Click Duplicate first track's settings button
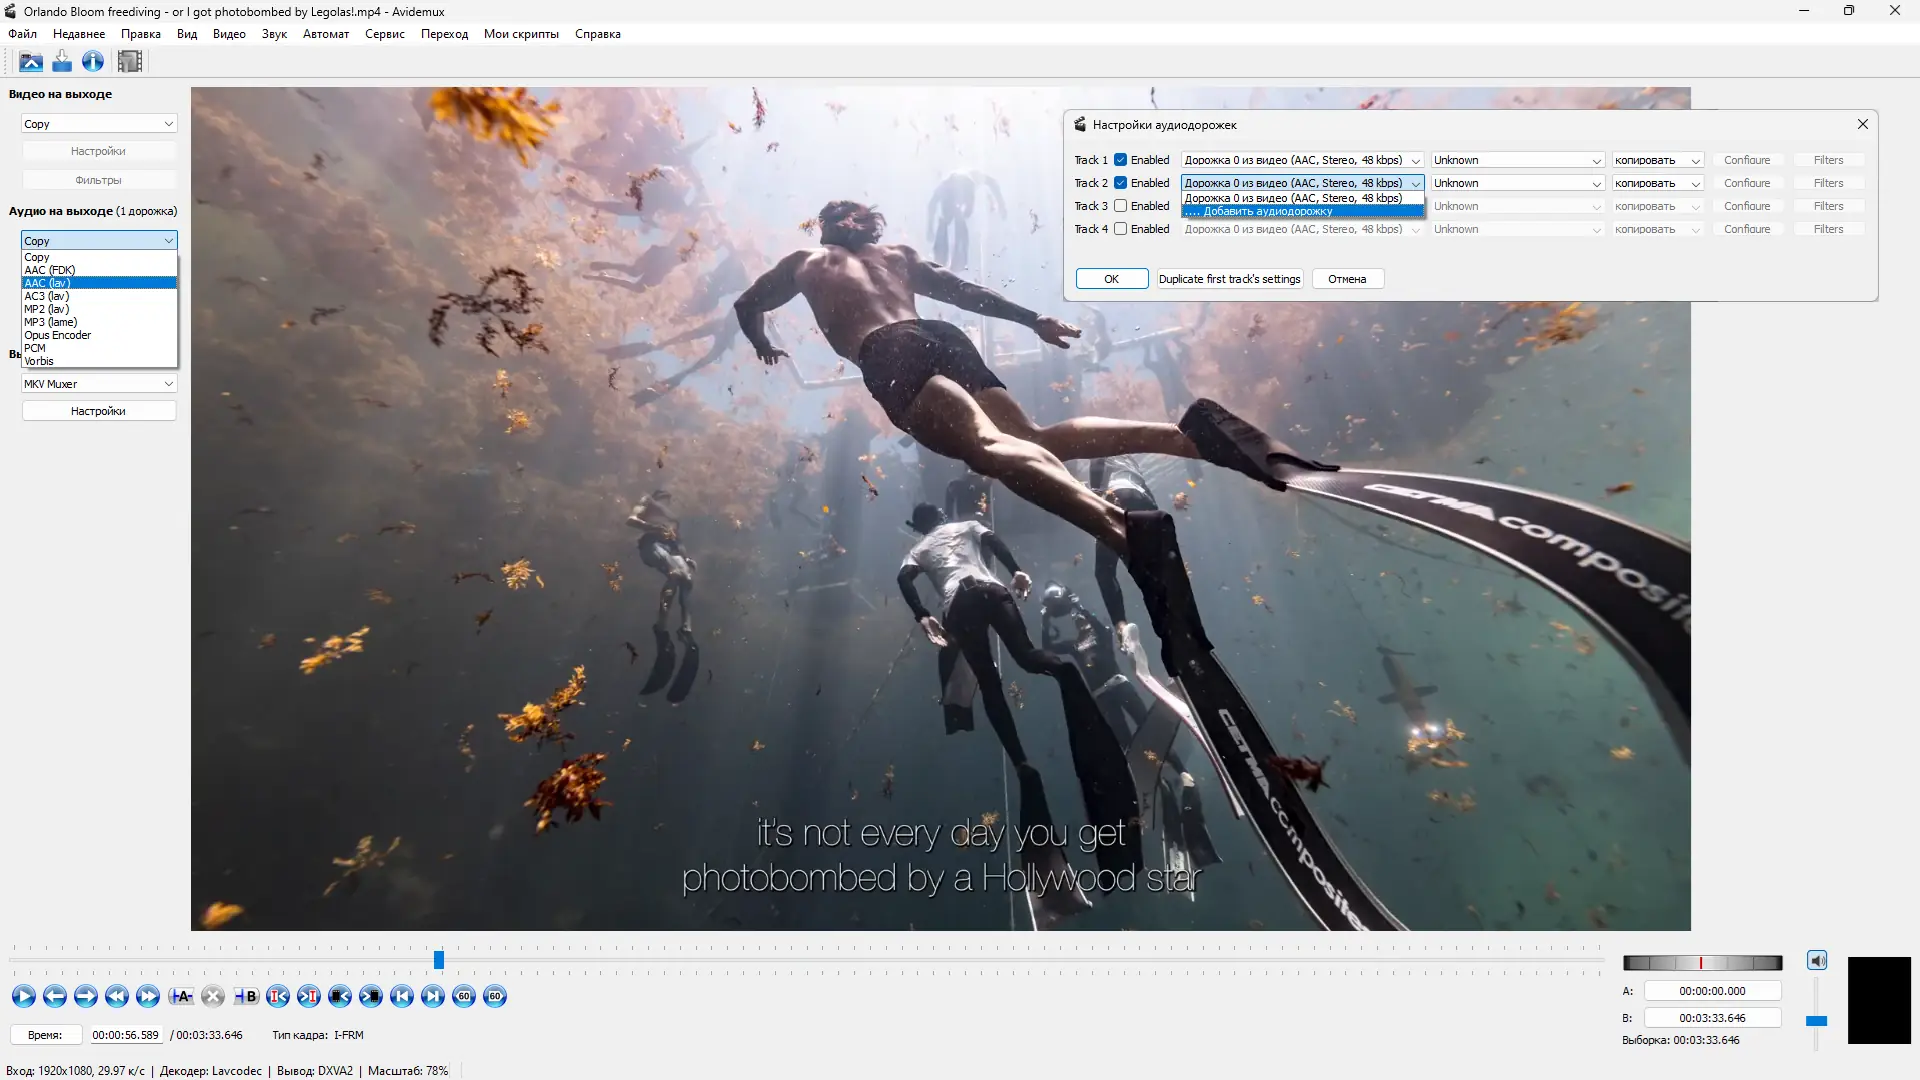 [1229, 279]
